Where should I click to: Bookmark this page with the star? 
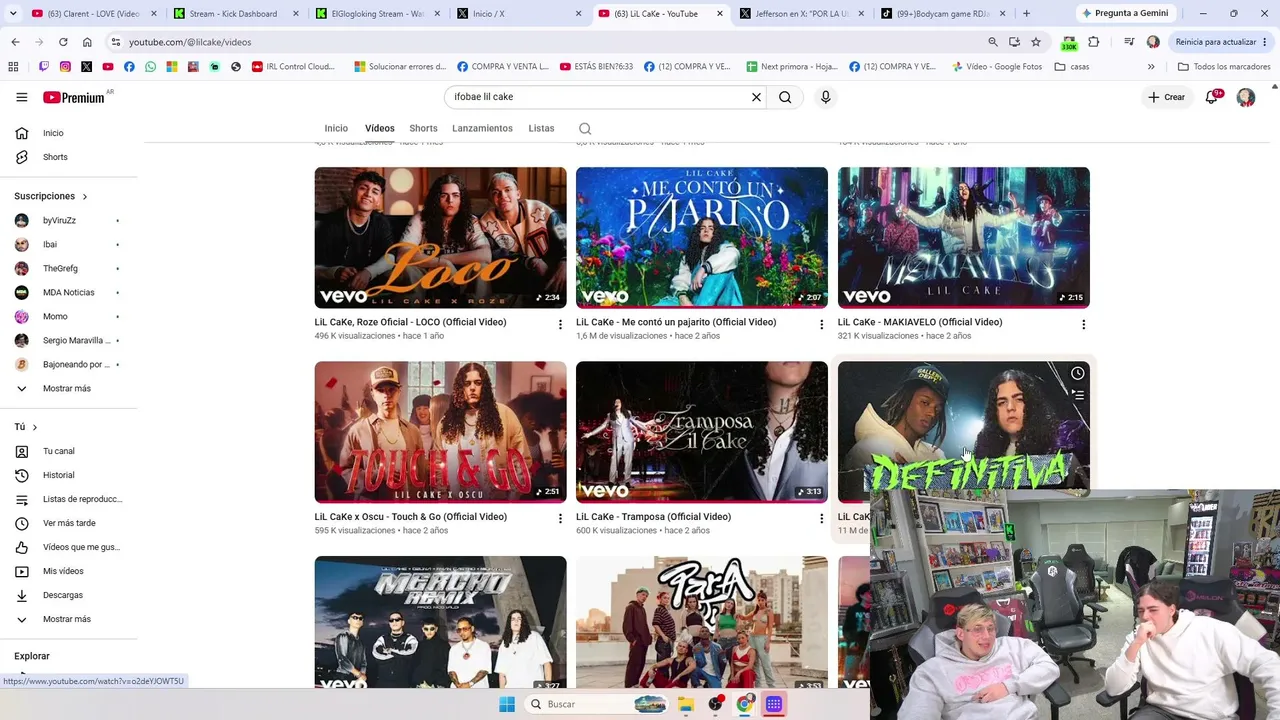(x=1036, y=42)
